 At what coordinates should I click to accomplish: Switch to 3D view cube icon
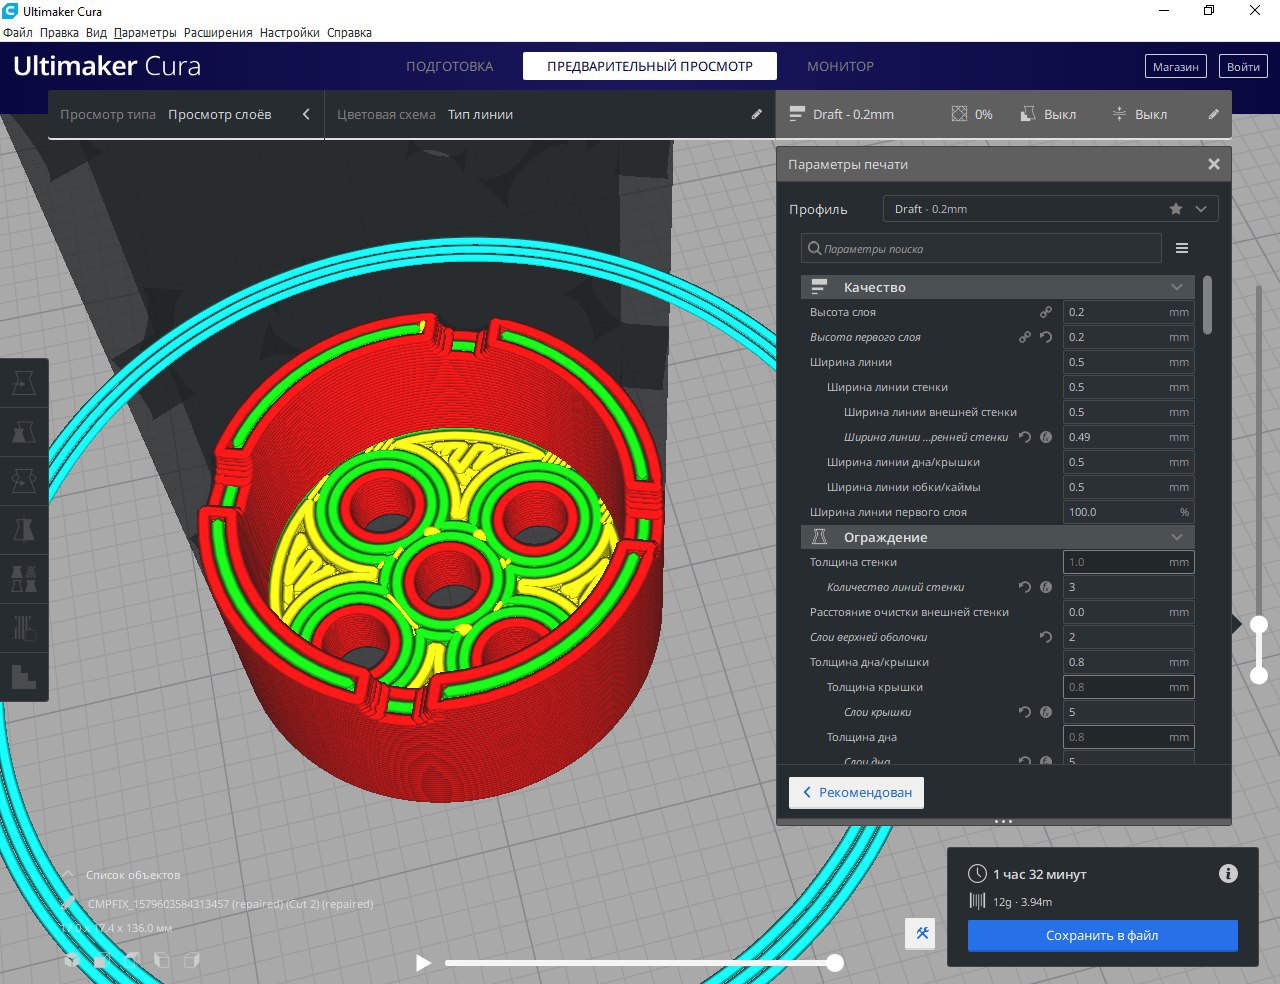point(71,961)
